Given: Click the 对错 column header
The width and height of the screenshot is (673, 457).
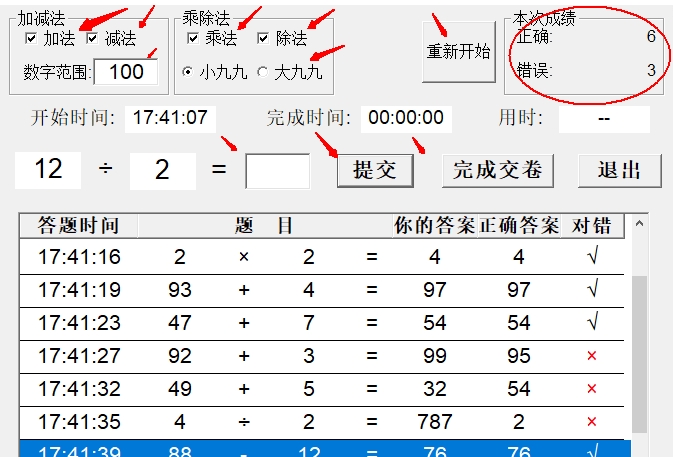Looking at the screenshot, I should (x=592, y=225).
